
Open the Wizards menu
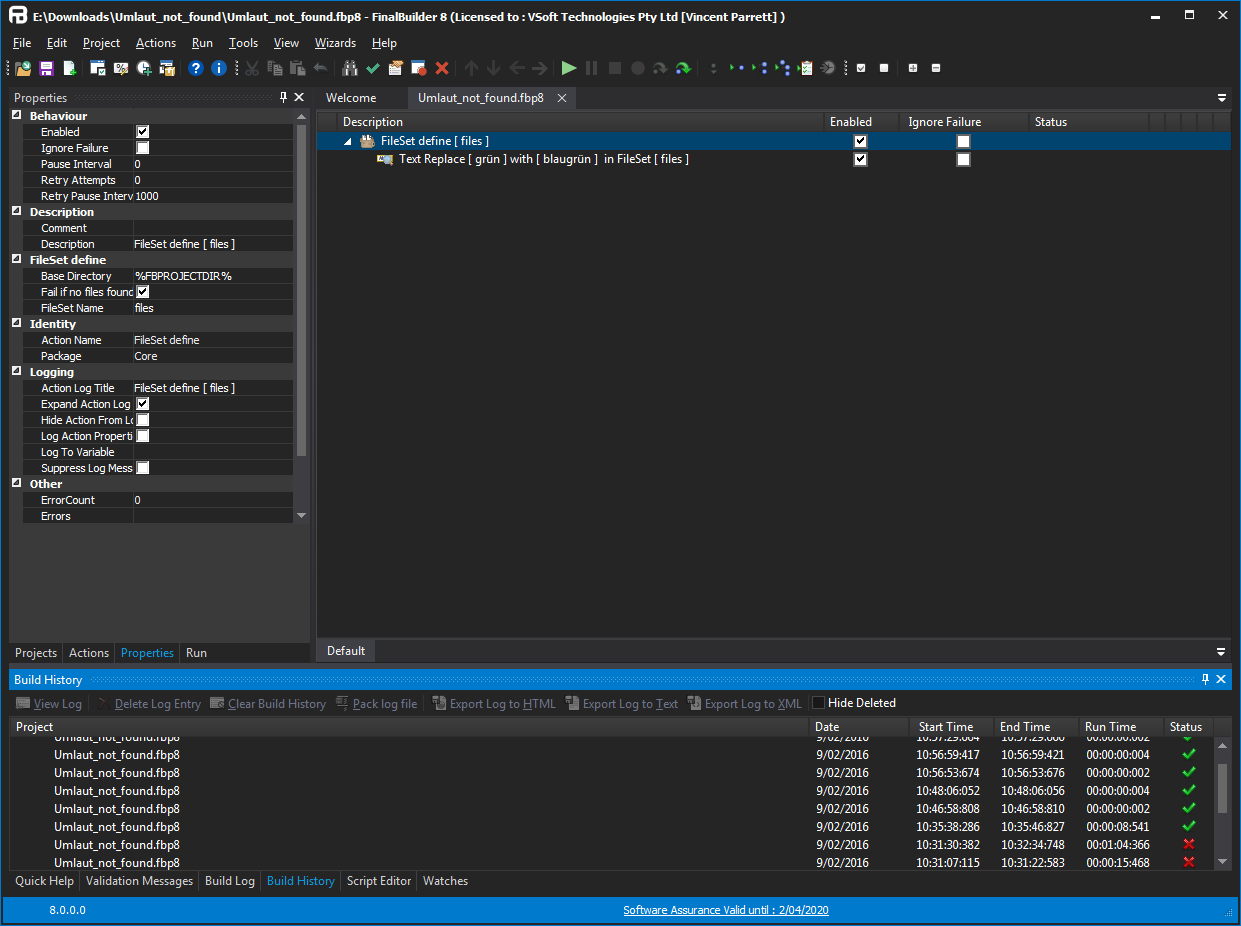point(335,43)
